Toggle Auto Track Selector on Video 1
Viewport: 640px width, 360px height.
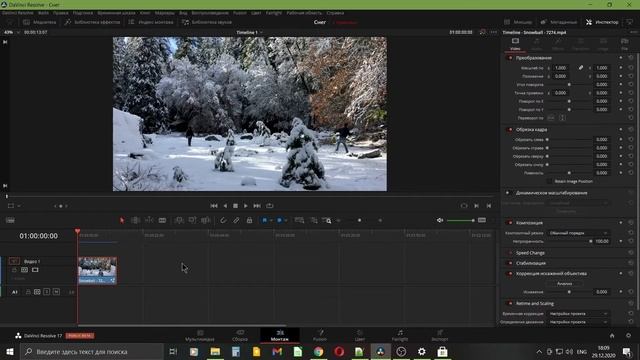point(24,270)
